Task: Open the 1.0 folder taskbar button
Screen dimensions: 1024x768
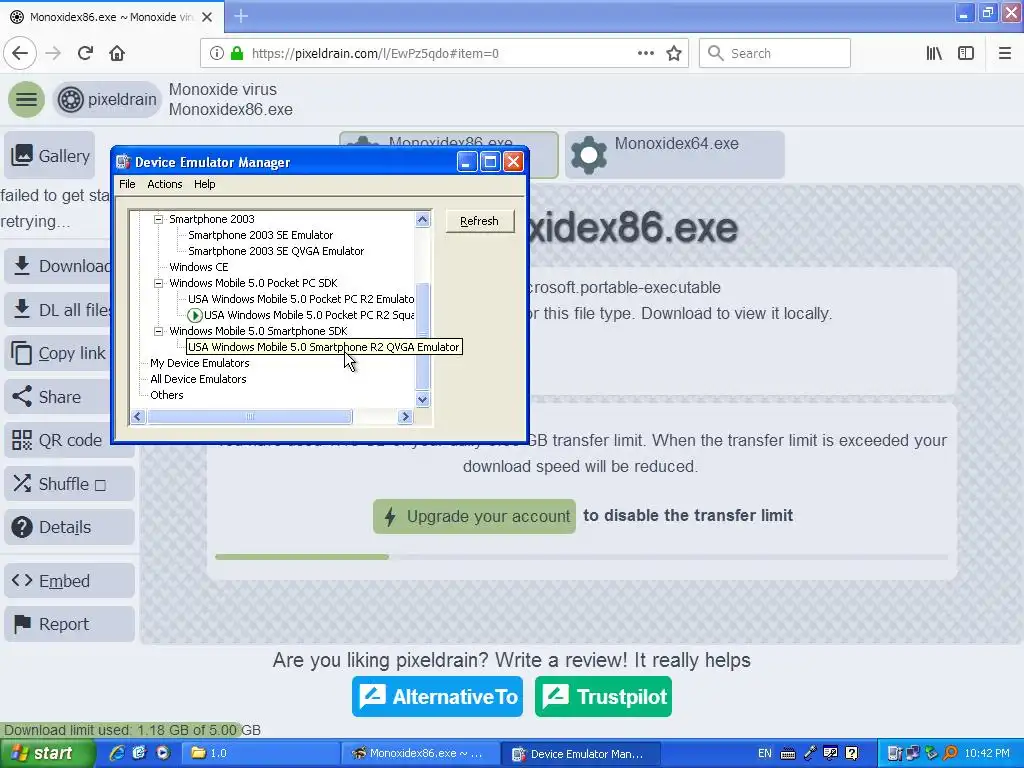Action: (x=259, y=753)
